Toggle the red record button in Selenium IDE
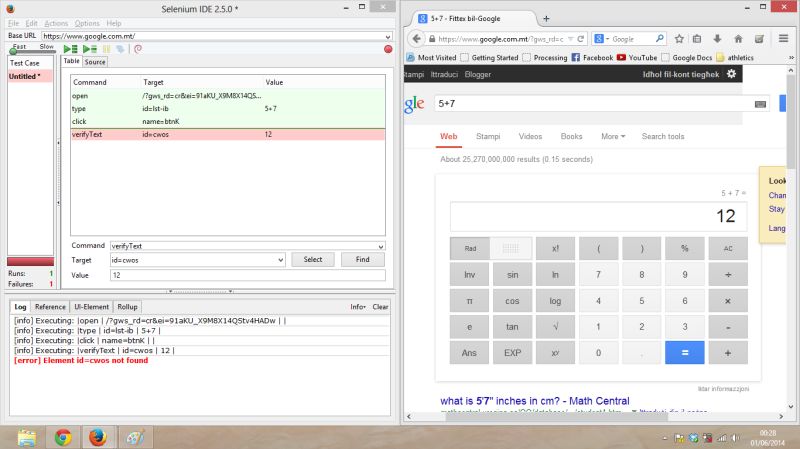This screenshot has height=449, width=800. point(388,49)
